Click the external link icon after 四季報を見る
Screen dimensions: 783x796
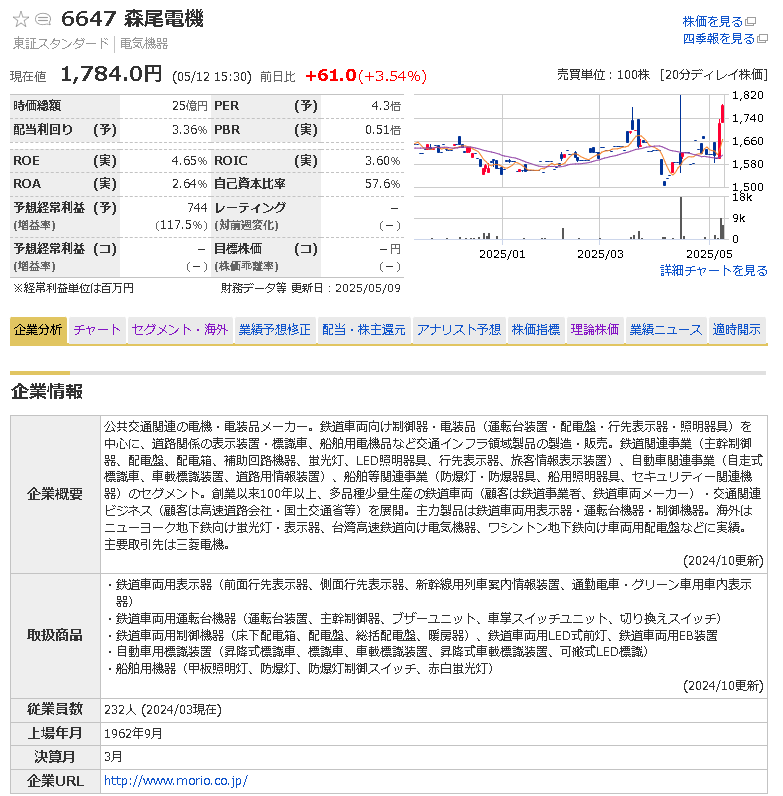coord(763,39)
